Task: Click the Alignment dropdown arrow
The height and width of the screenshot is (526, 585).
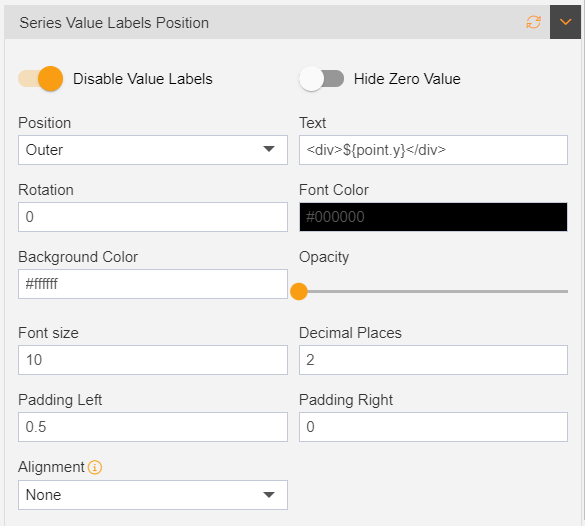Action: pyautogui.click(x=269, y=495)
